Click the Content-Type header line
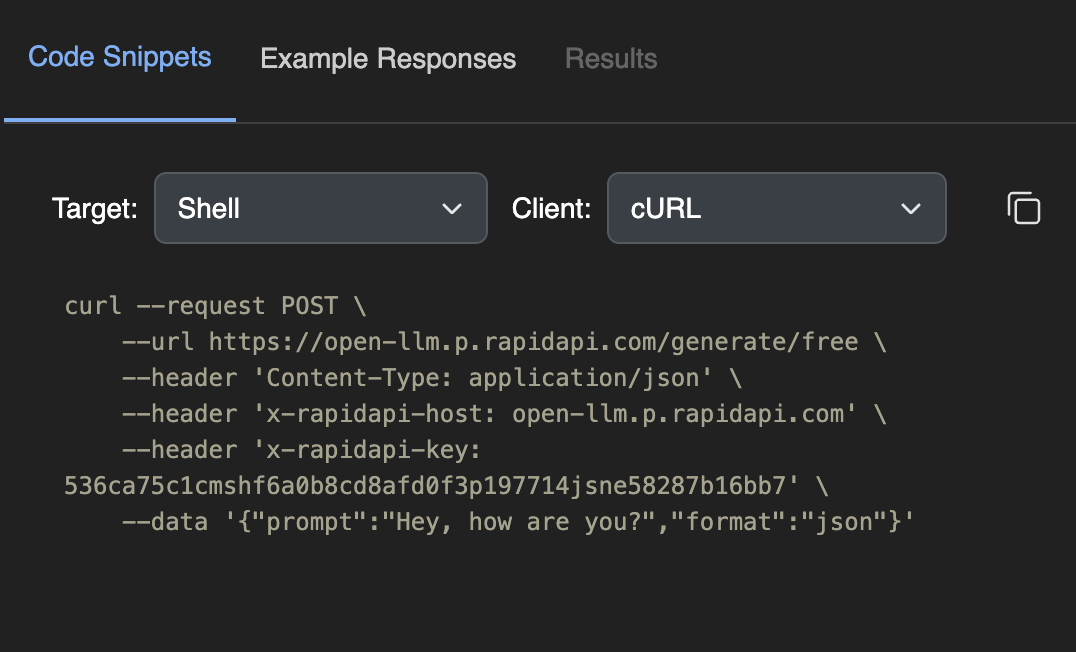Screen dimensions: 1076x652 432,378
